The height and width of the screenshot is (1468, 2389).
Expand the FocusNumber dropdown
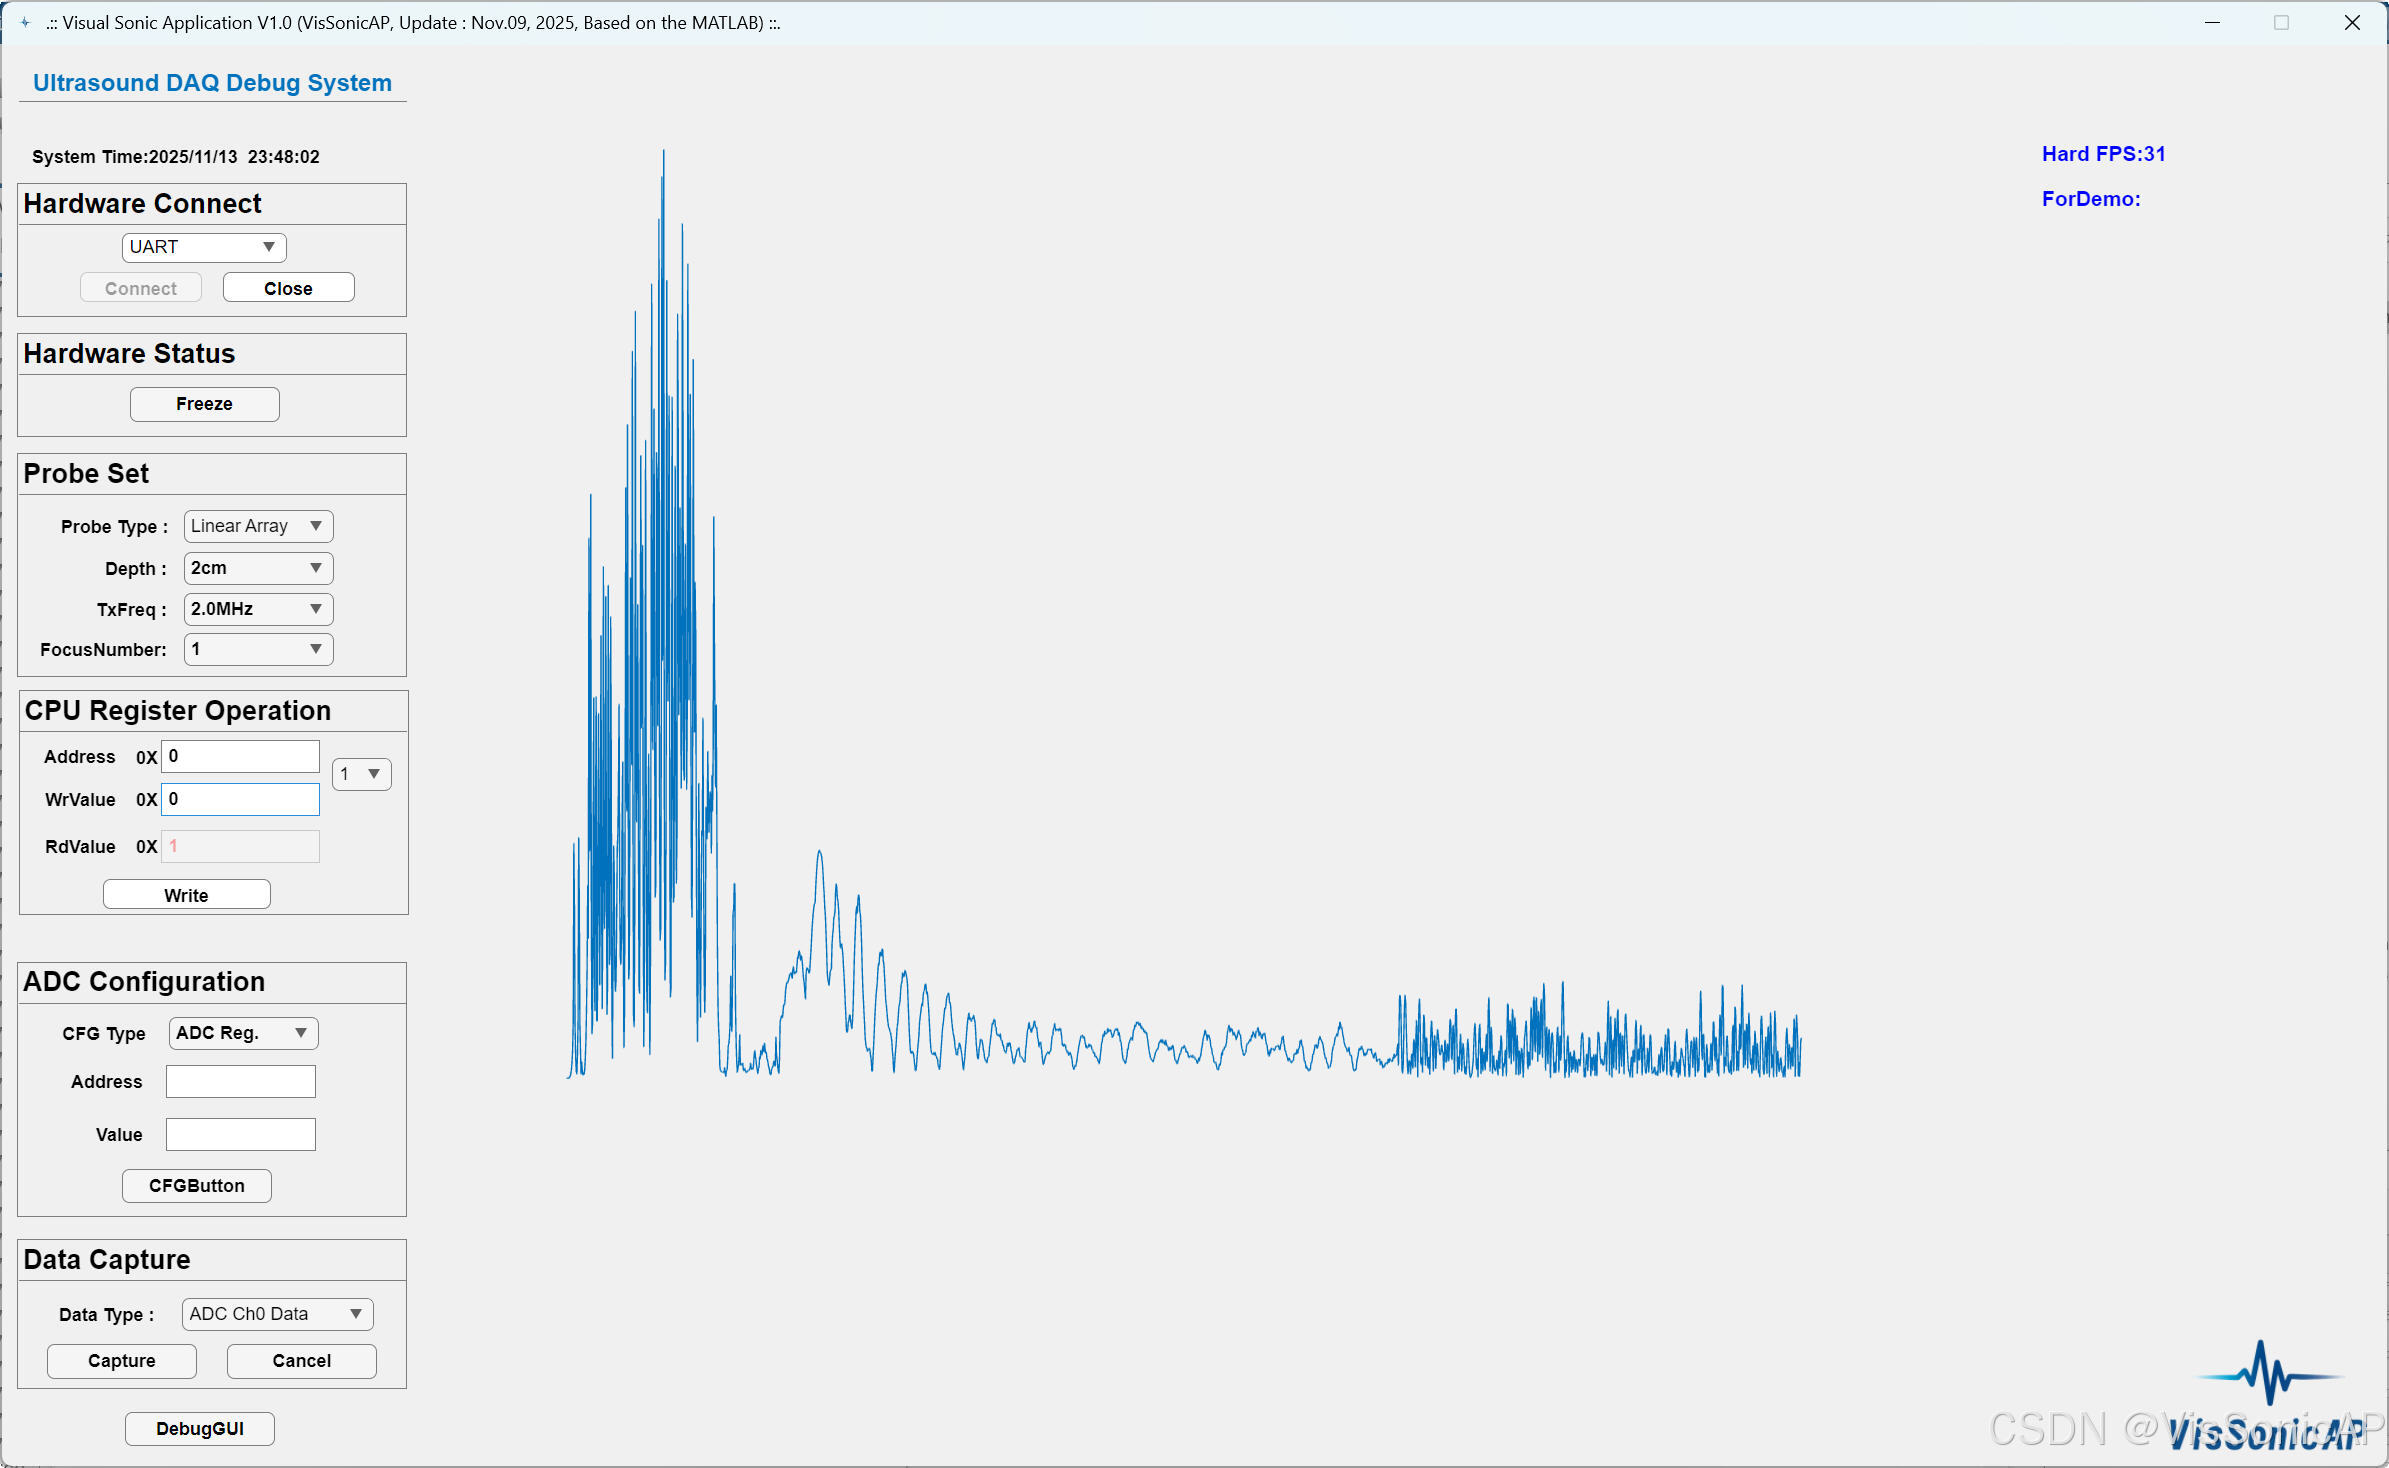point(258,650)
